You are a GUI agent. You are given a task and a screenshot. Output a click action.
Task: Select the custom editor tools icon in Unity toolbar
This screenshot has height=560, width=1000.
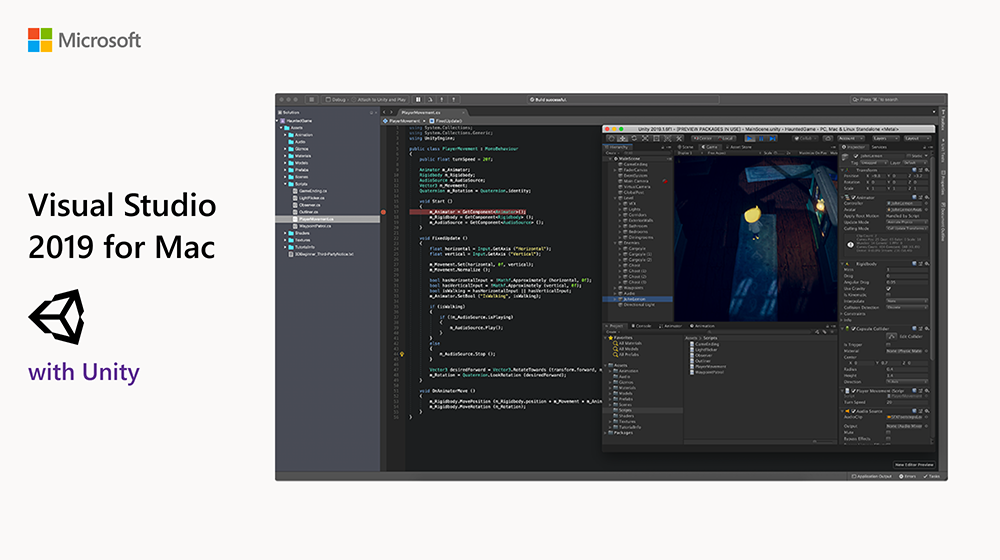coord(679,138)
